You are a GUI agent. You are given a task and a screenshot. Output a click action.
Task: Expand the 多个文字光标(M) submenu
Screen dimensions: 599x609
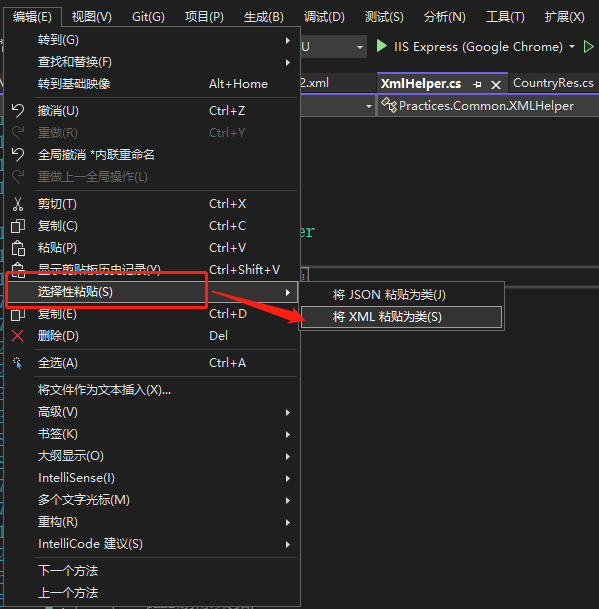(x=152, y=500)
